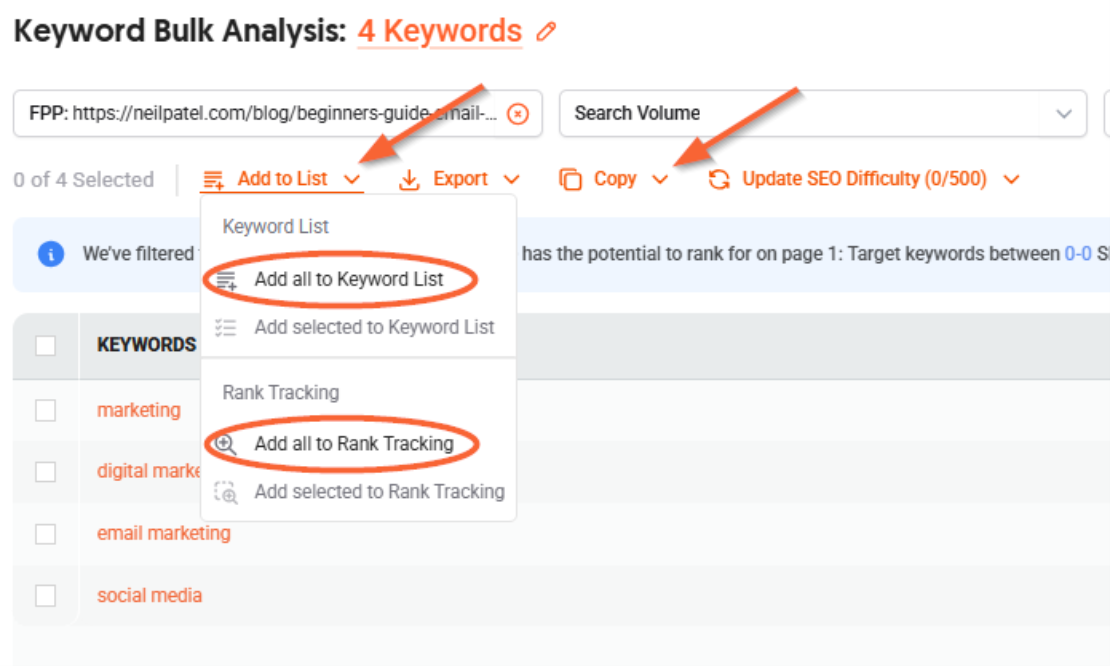Expand the Copy chevron arrow
The image size is (1112, 666).
[660, 180]
